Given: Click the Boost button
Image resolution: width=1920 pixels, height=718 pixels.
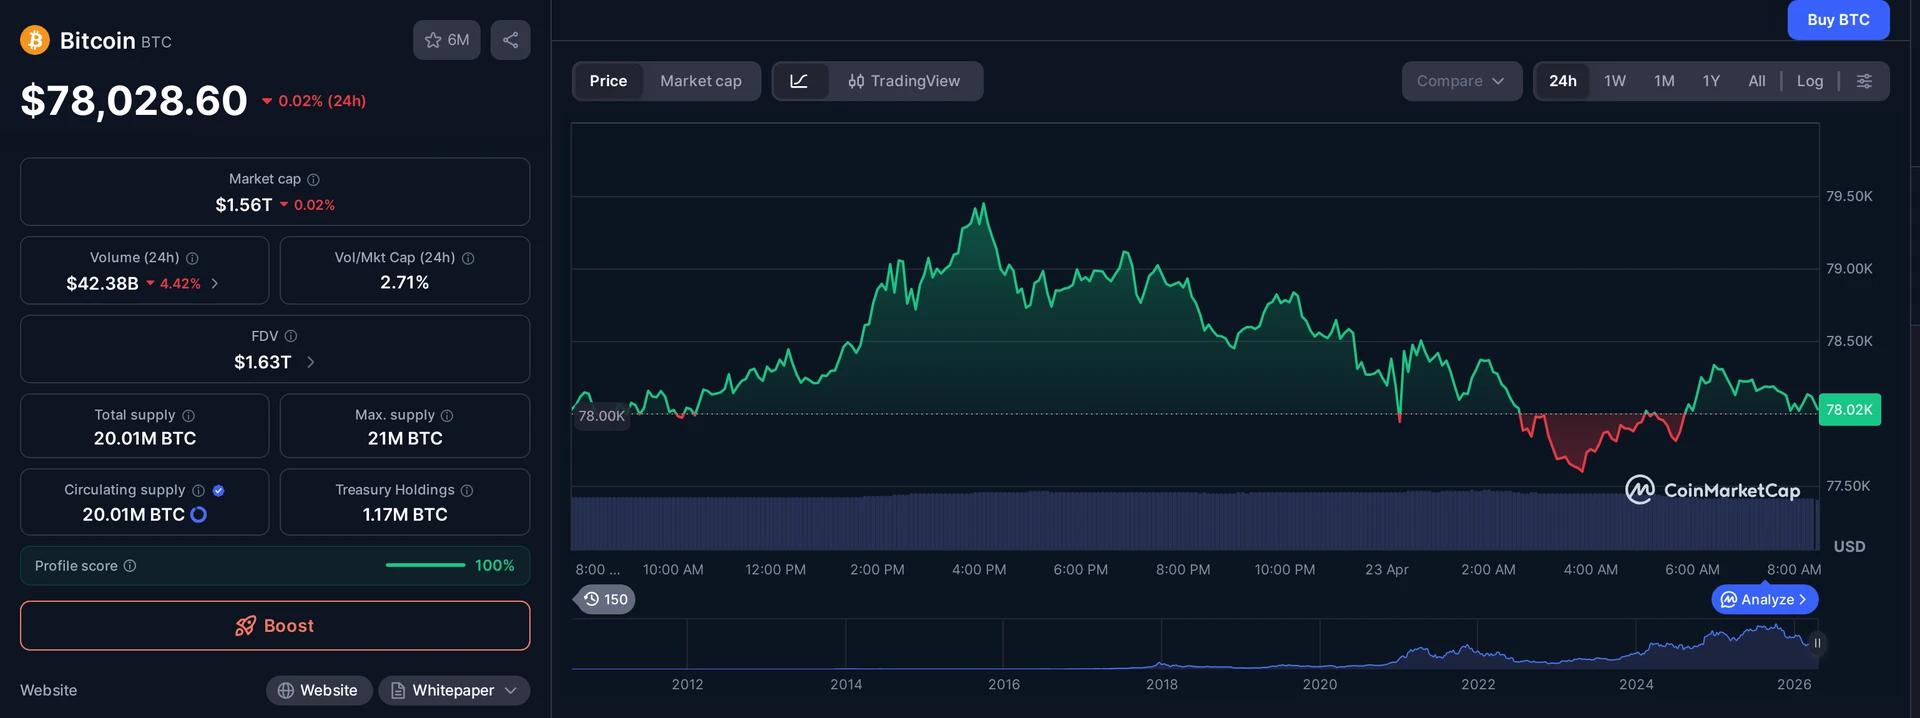Looking at the screenshot, I should [275, 626].
